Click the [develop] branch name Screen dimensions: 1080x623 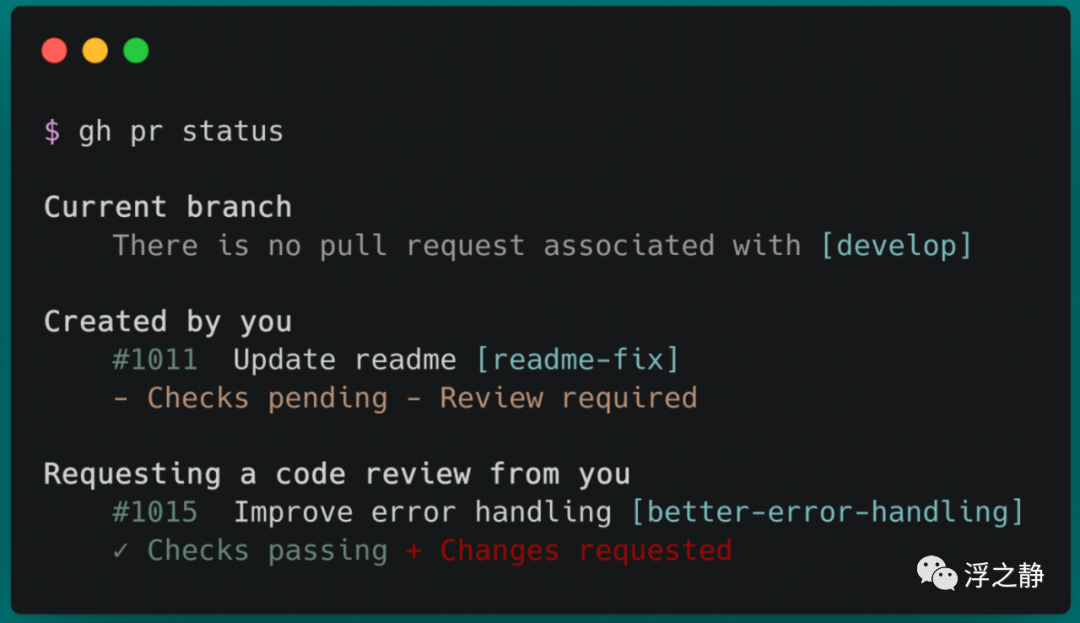click(896, 245)
